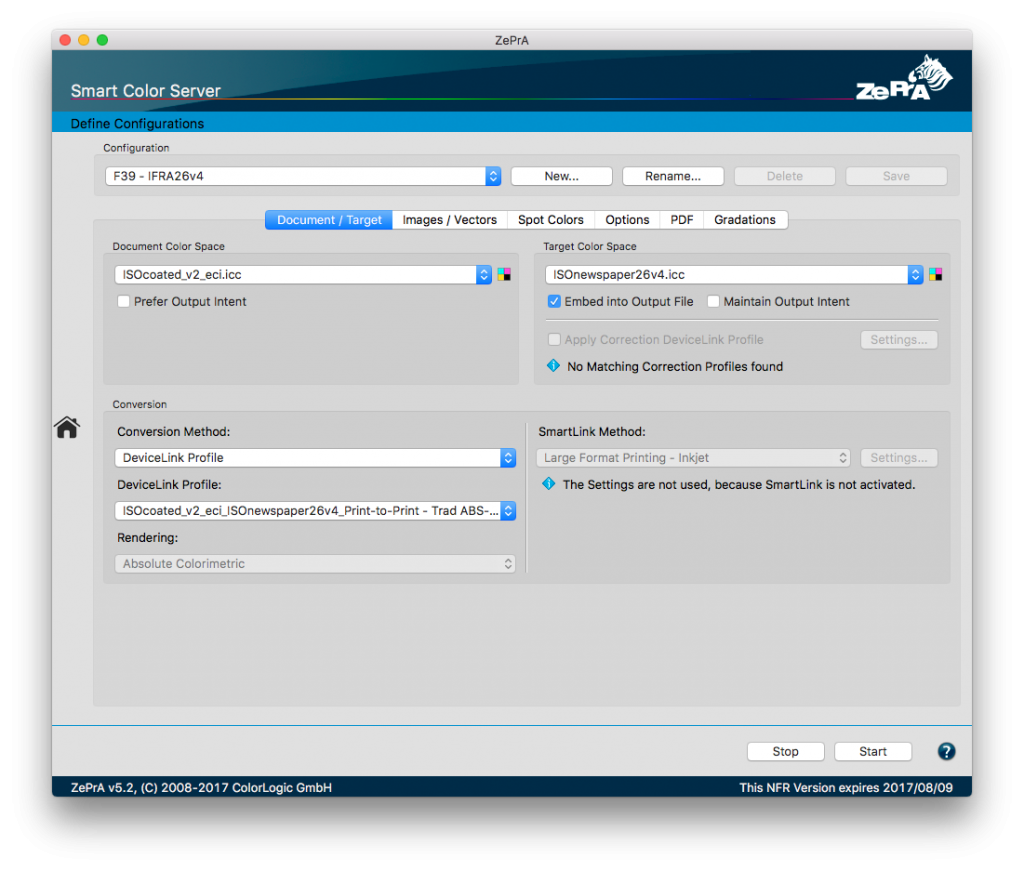The height and width of the screenshot is (871, 1024).
Task: Click ZePrA v5.2 copyright text
Action: (201, 787)
